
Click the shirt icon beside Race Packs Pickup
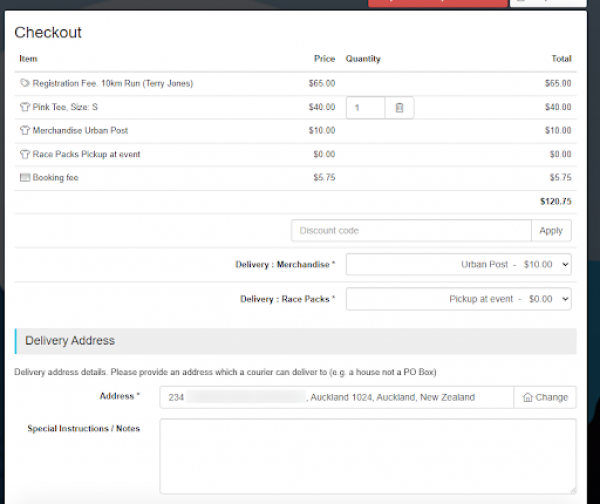24,155
